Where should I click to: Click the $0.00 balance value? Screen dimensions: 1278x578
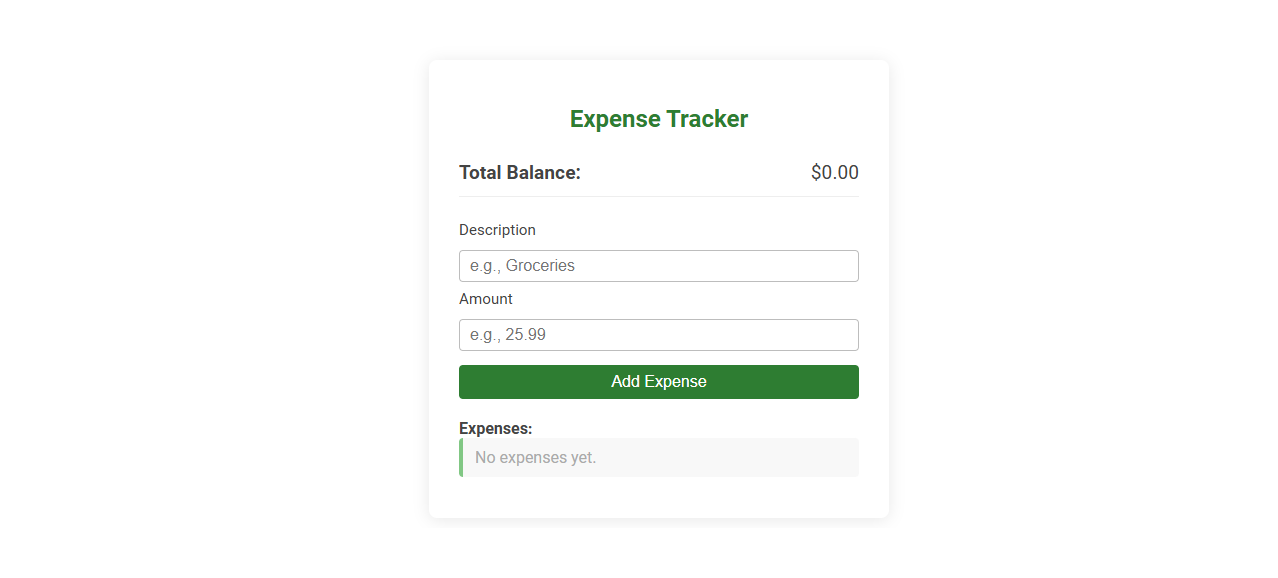pos(834,172)
